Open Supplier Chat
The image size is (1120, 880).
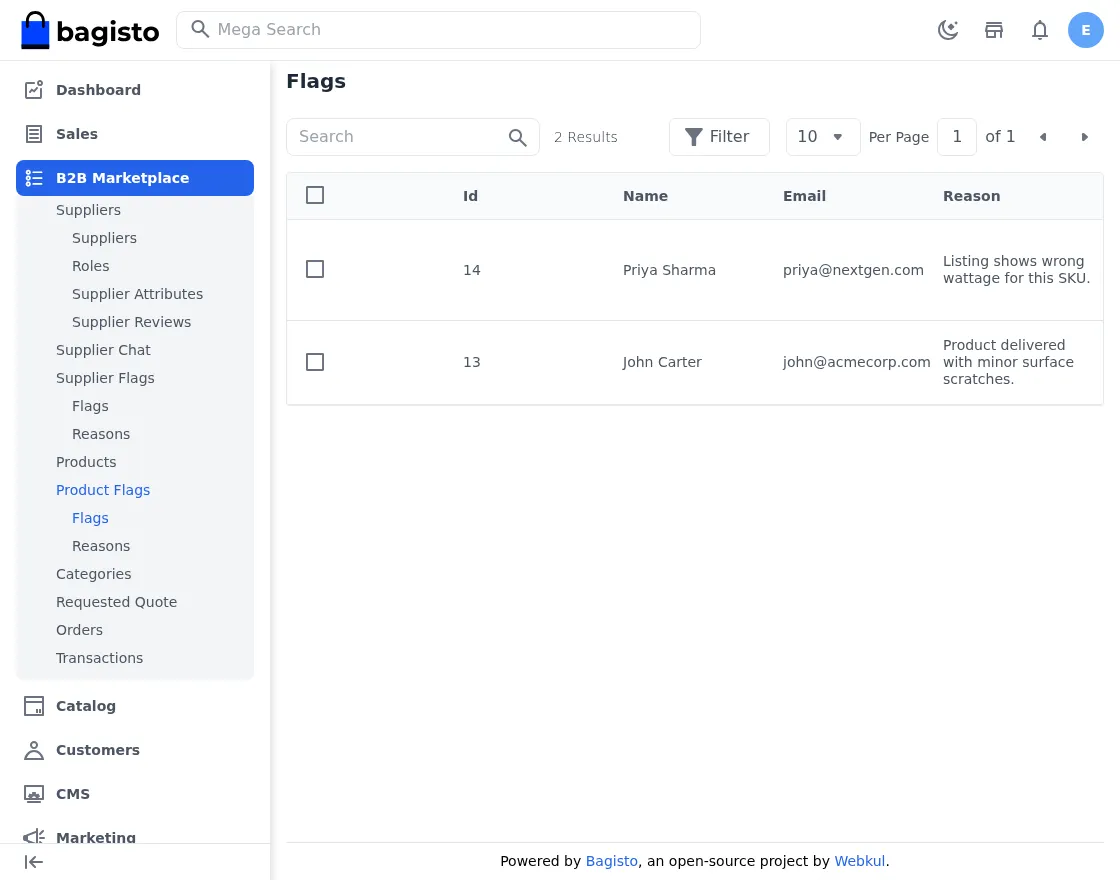click(x=104, y=350)
